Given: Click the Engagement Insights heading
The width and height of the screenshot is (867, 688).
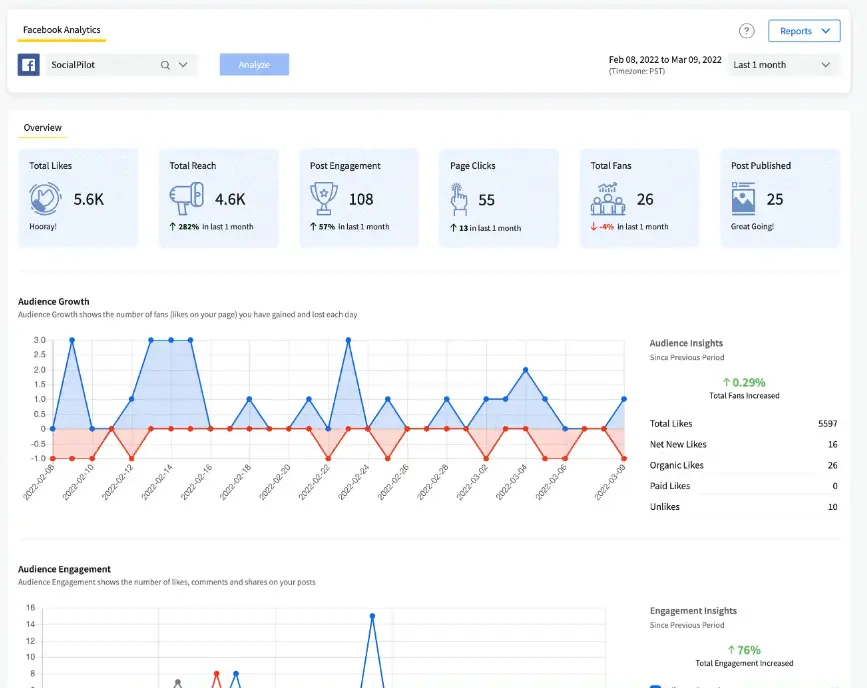Looking at the screenshot, I should coord(693,611).
